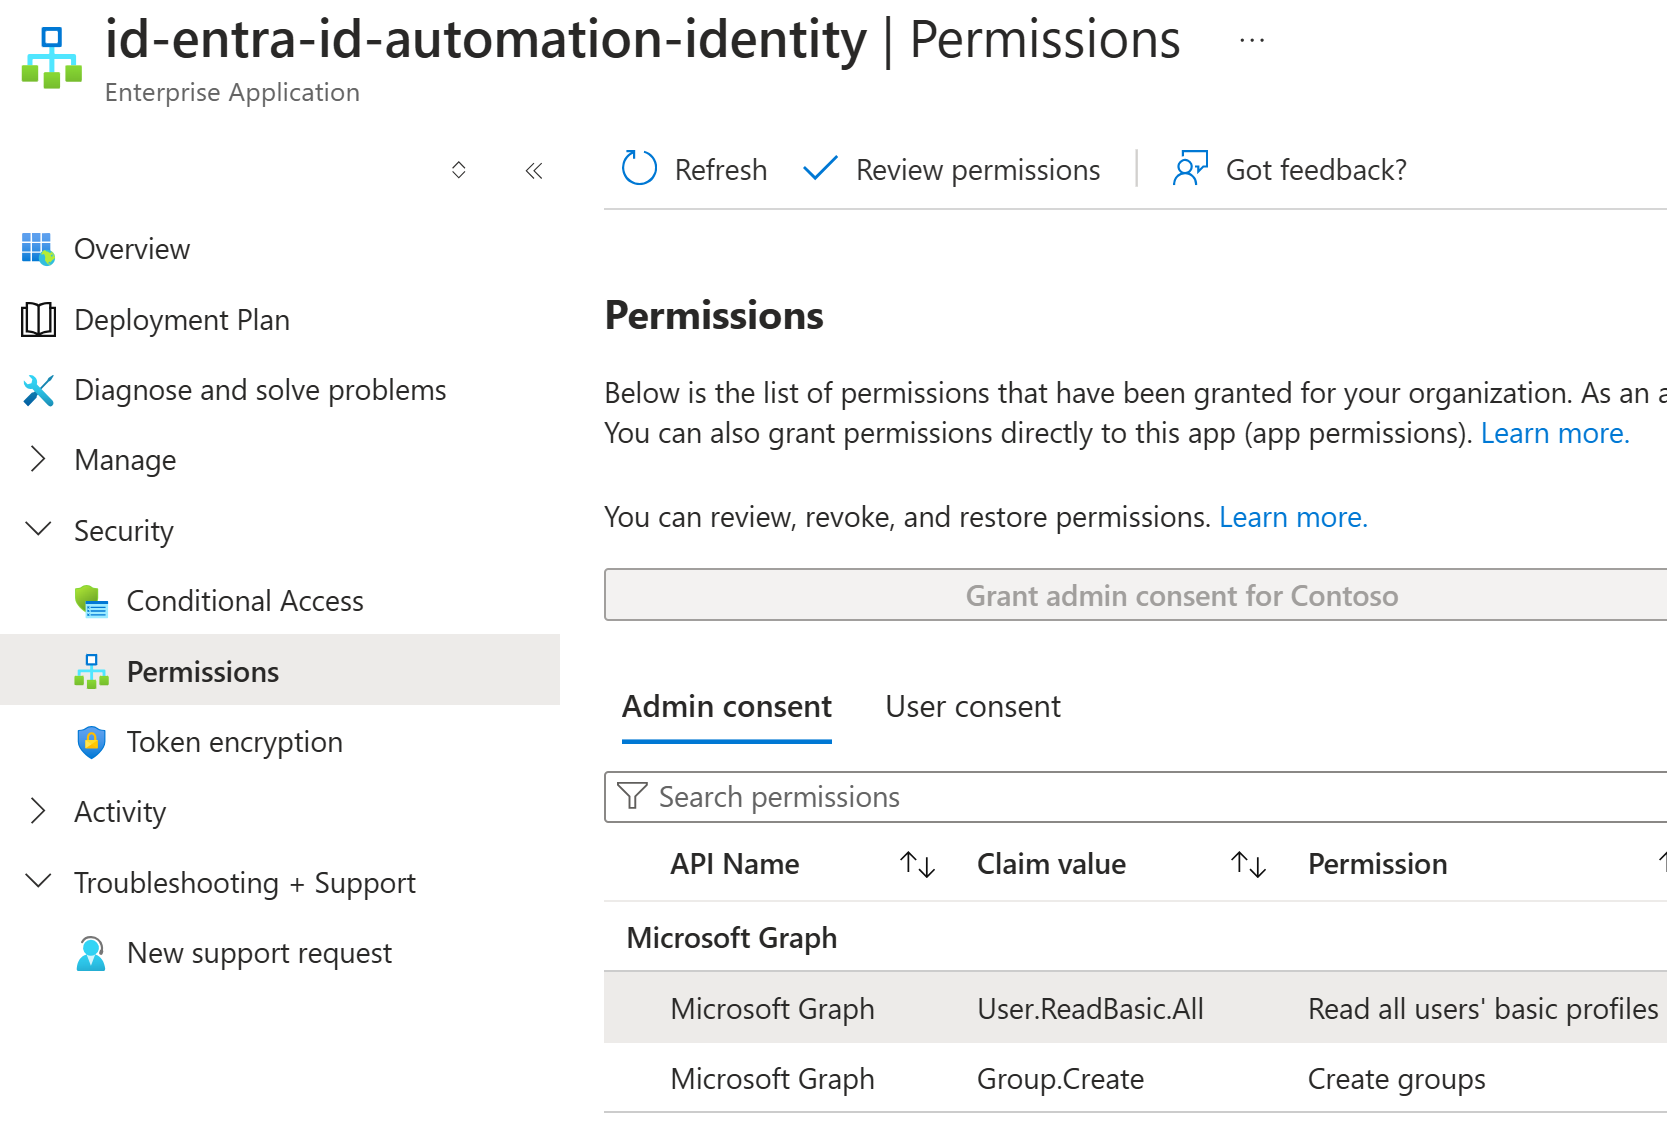Image resolution: width=1667 pixels, height=1125 pixels.
Task: Click Microsoft Graph cell in Group.Create row
Action: [772, 1079]
